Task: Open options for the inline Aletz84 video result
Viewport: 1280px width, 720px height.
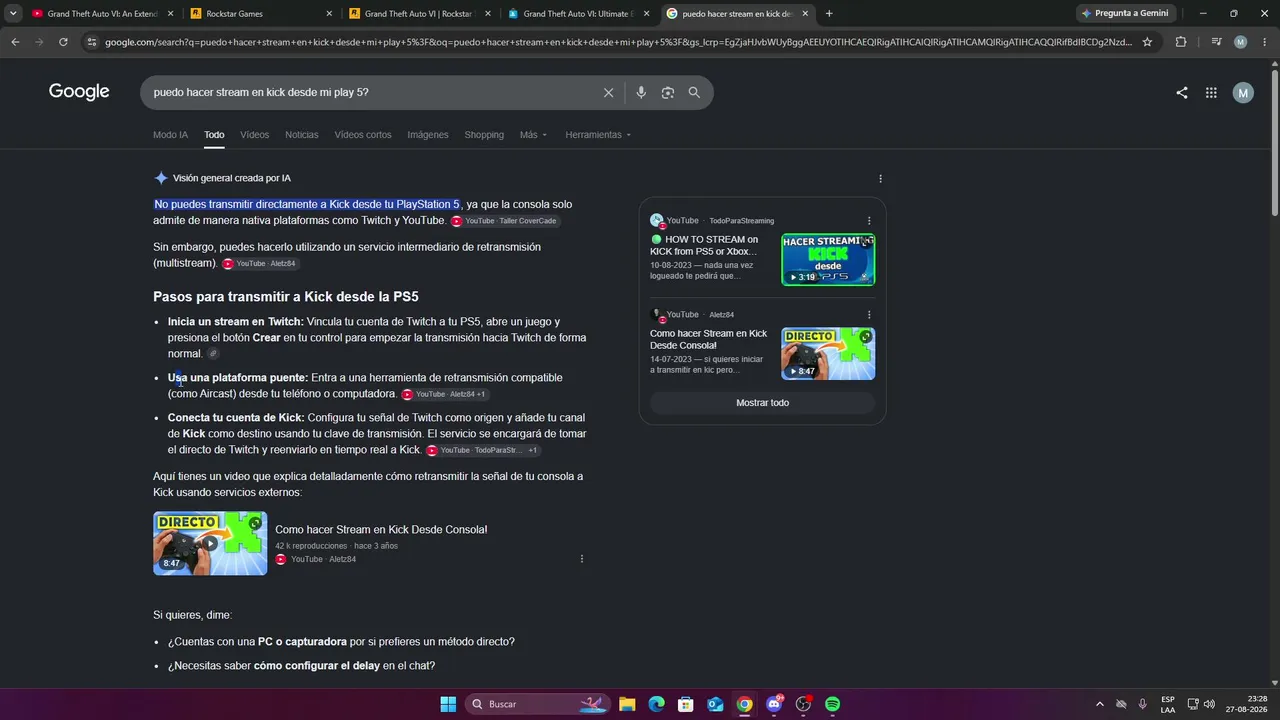Action: point(581,559)
